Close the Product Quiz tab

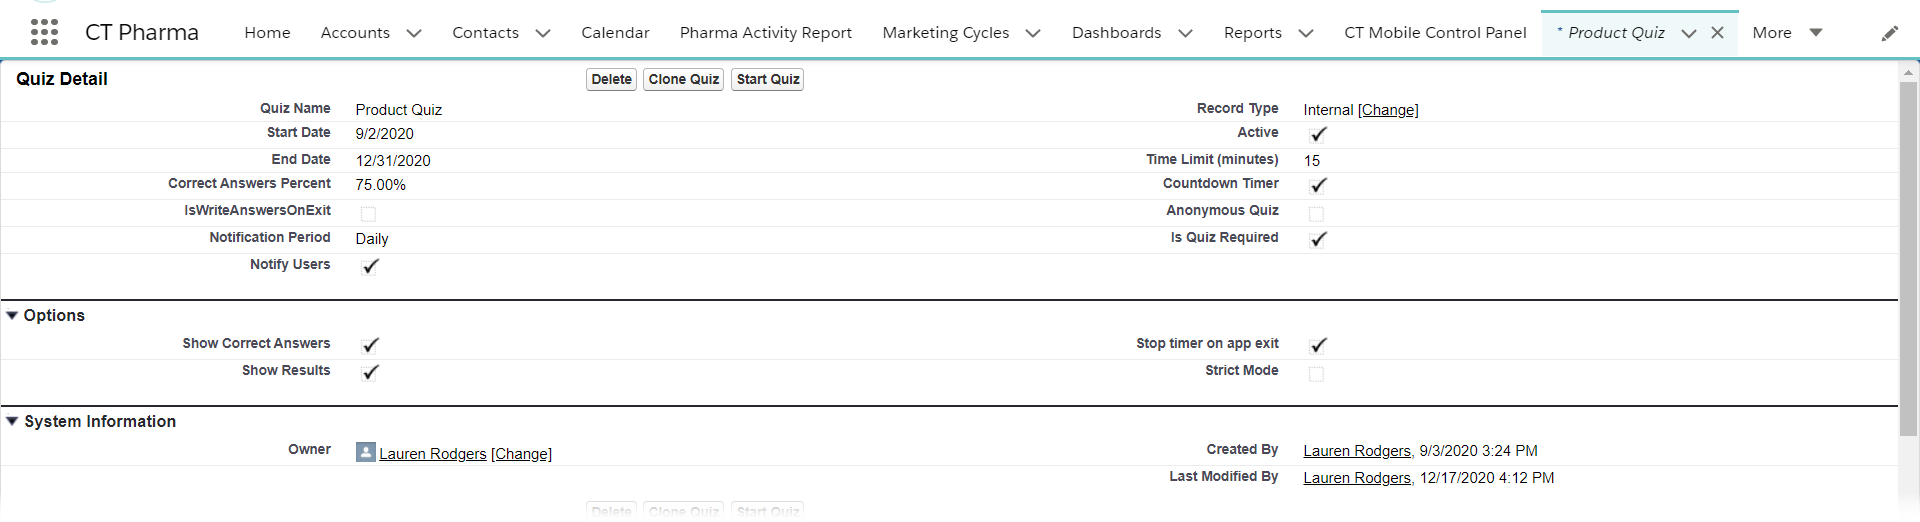click(x=1717, y=33)
